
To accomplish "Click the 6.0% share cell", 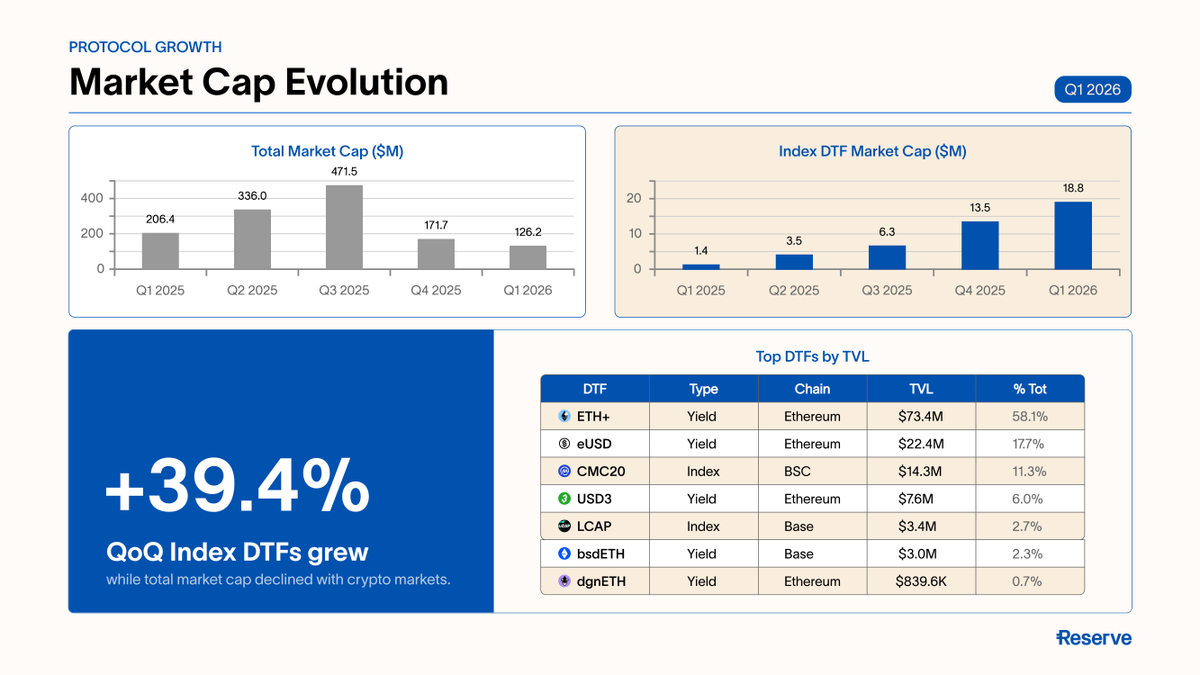I will [1029, 499].
